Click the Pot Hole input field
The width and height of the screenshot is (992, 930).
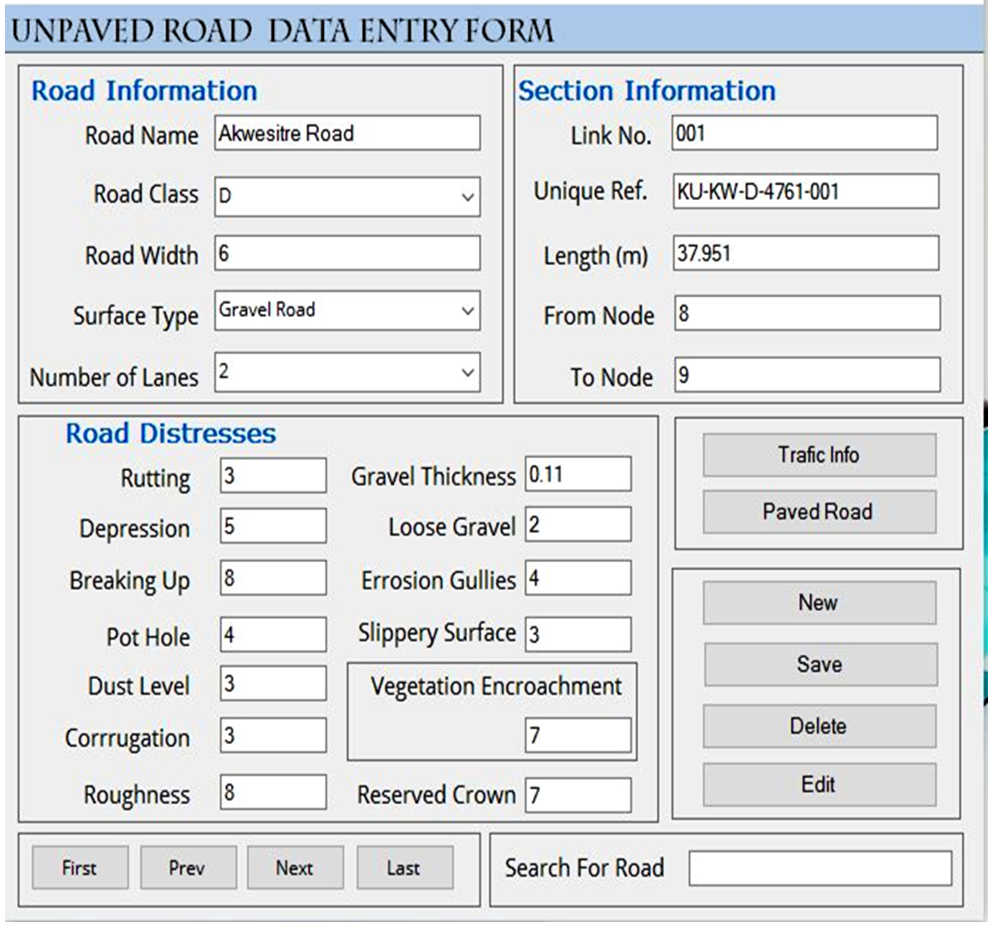pyautogui.click(x=273, y=635)
